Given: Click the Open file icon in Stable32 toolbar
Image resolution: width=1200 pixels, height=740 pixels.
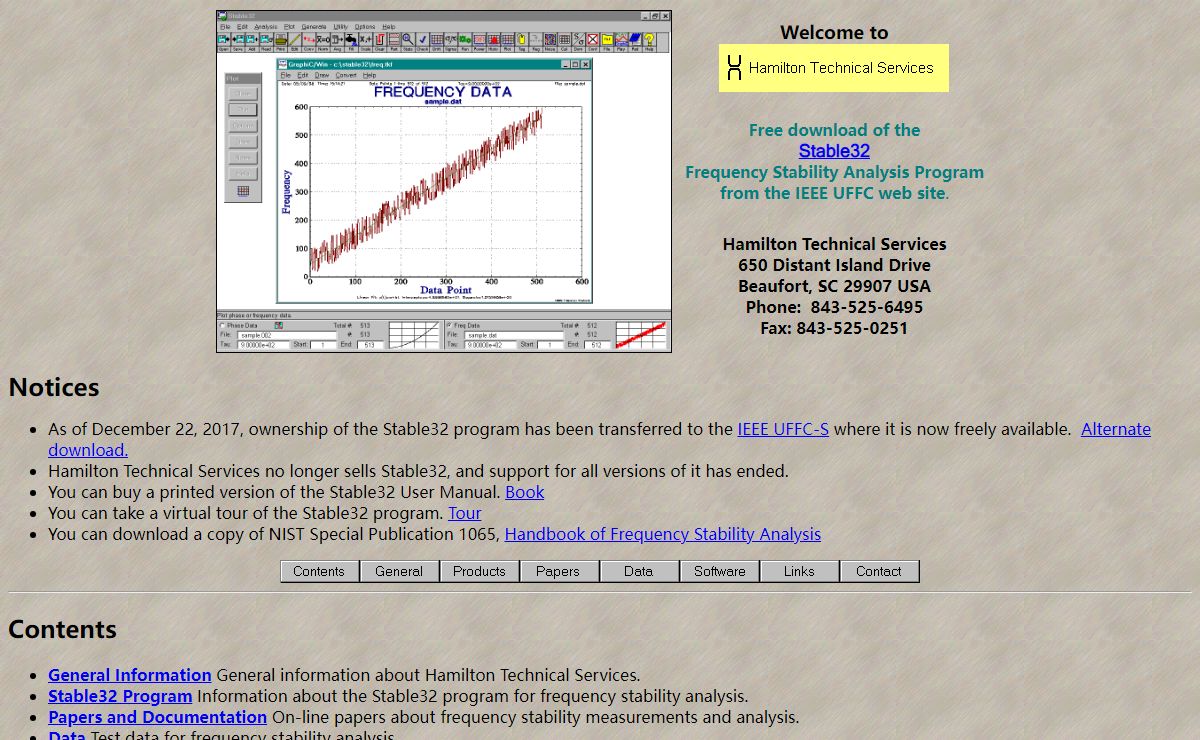Looking at the screenshot, I should [223, 41].
